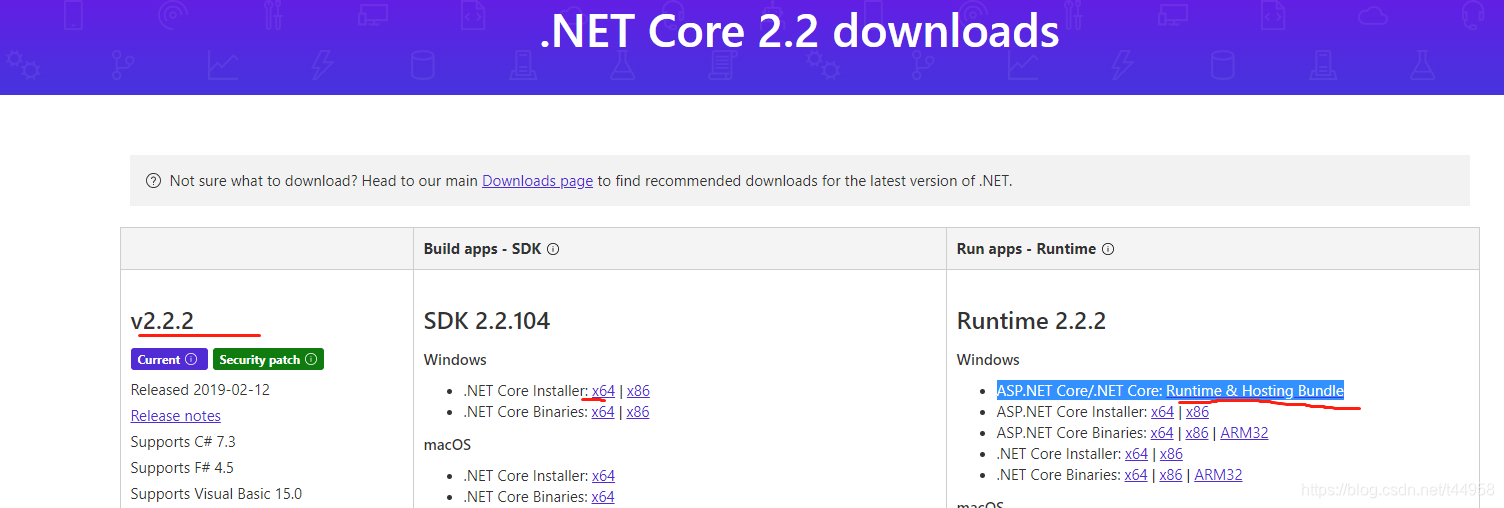Download SDK macOS .NET Core Binaries x64
The height and width of the screenshot is (508, 1504).
pyautogui.click(x=603, y=497)
